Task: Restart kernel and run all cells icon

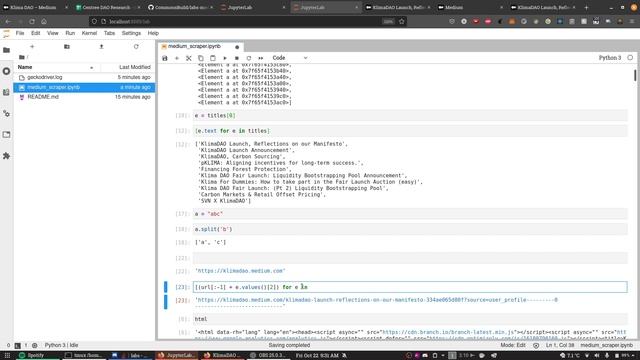Action: coord(261,58)
